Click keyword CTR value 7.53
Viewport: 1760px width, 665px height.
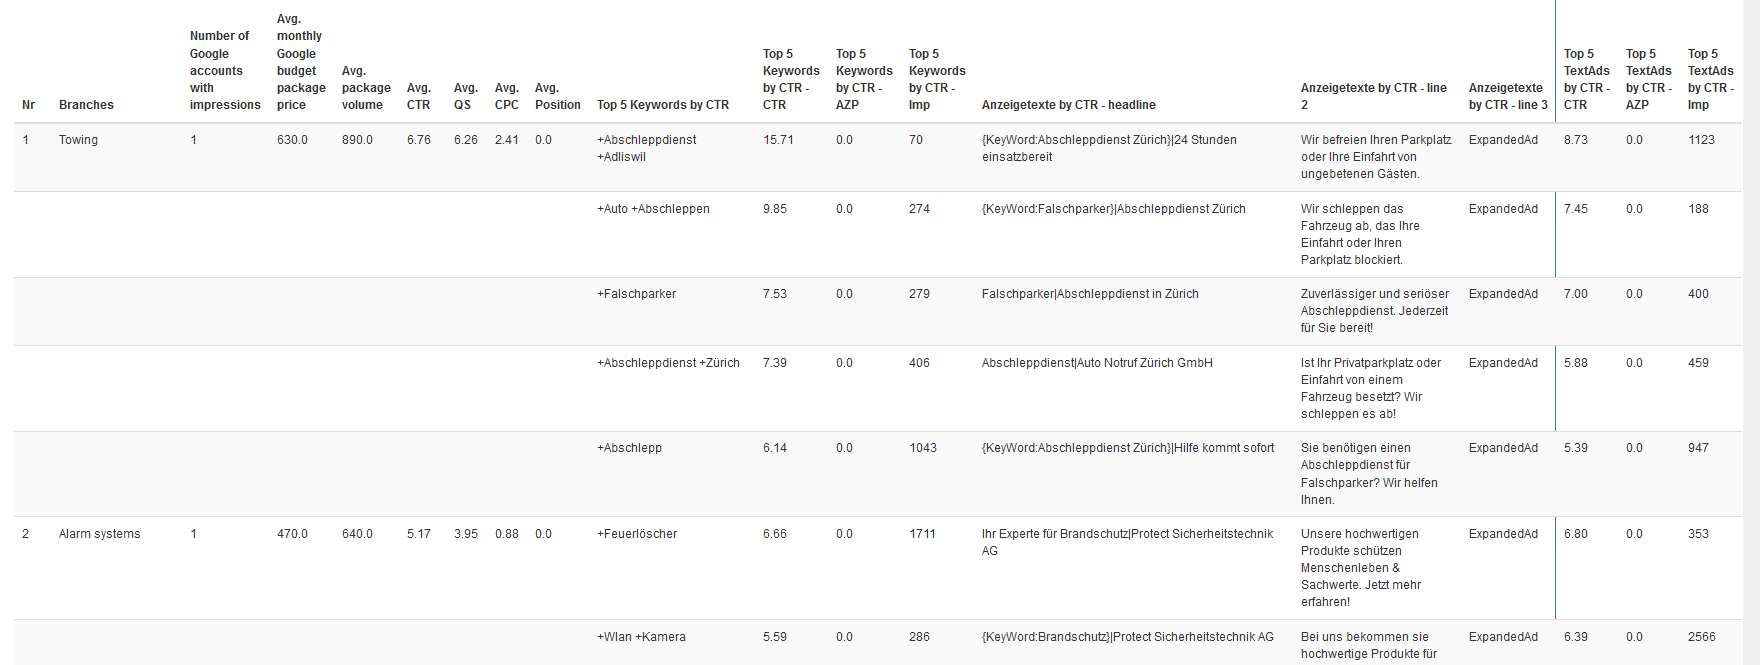click(x=775, y=294)
